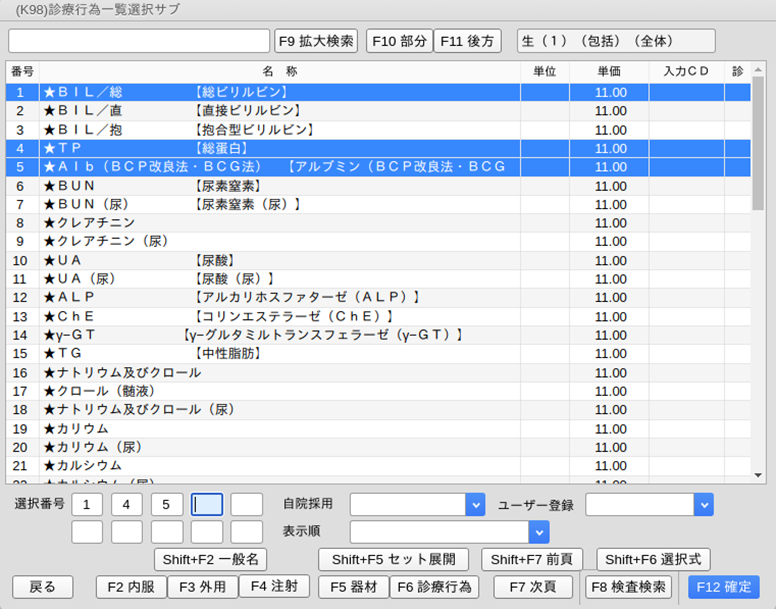Image resolution: width=776 pixels, height=609 pixels.
Task: Click the scrollbar down arrow in list
Action: pyautogui.click(x=759, y=475)
